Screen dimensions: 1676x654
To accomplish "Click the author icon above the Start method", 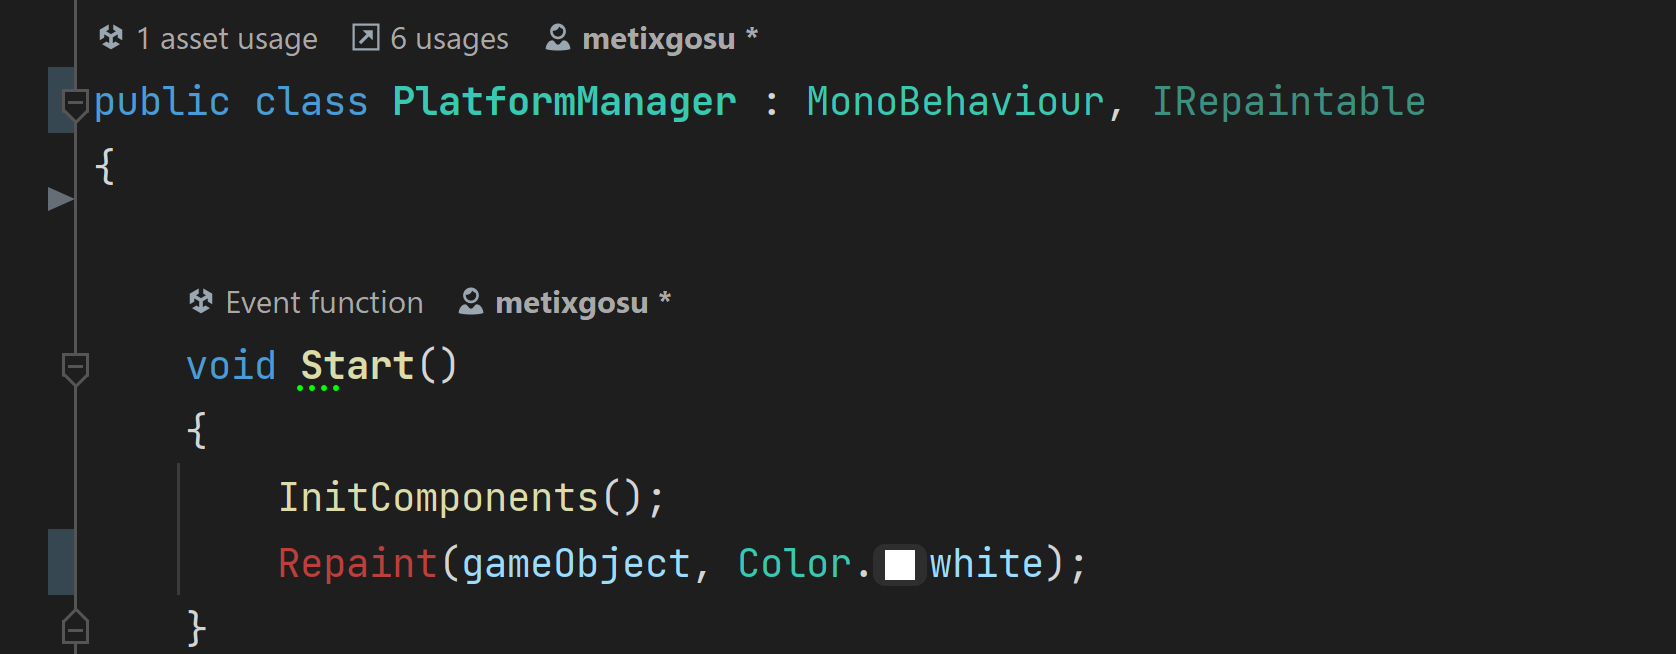I will [x=470, y=302].
